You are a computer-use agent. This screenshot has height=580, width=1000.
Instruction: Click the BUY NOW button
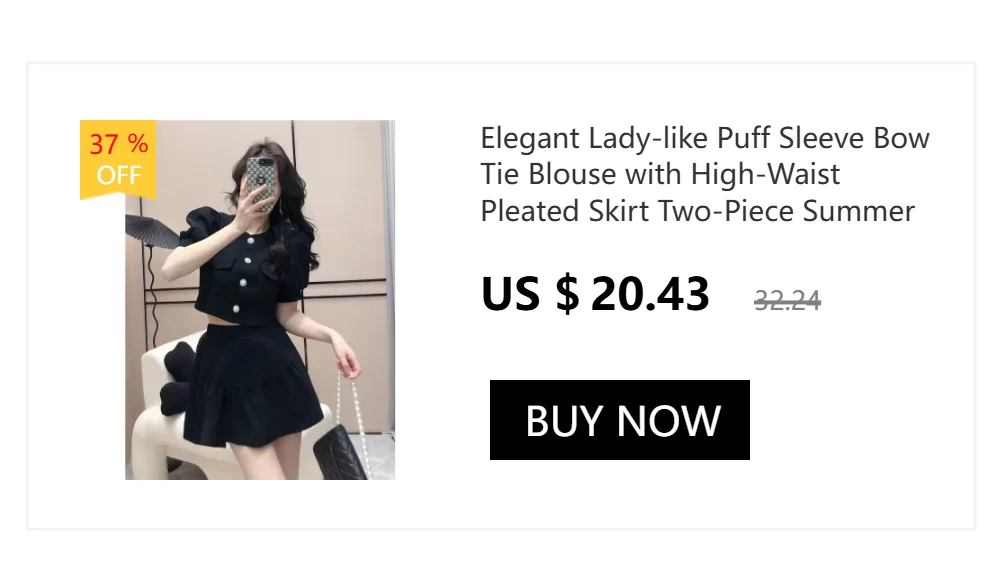tap(619, 420)
